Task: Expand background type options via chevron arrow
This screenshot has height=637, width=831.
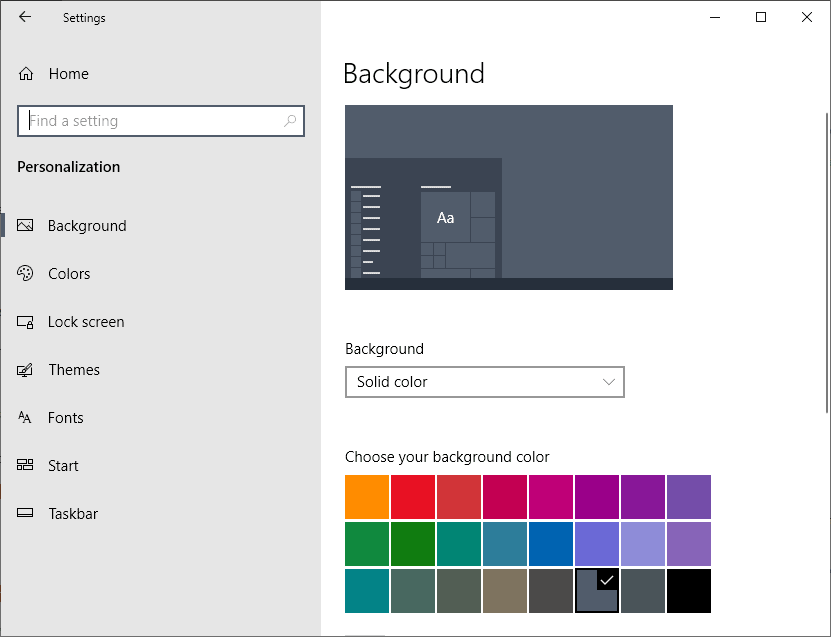Action: tap(609, 382)
